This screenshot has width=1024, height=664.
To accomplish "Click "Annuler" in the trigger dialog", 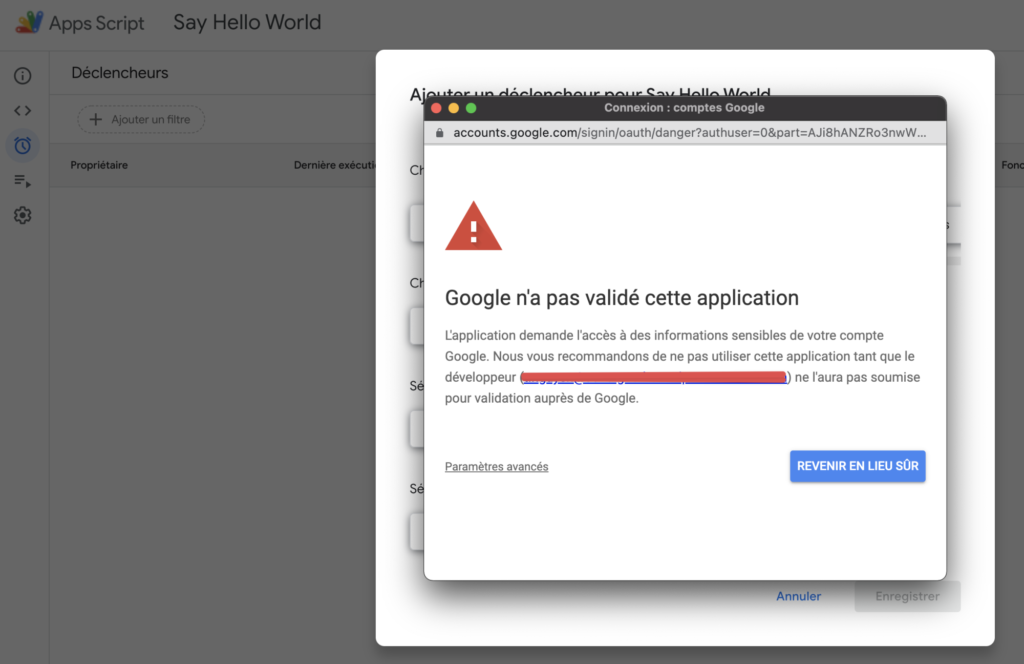I will (798, 596).
